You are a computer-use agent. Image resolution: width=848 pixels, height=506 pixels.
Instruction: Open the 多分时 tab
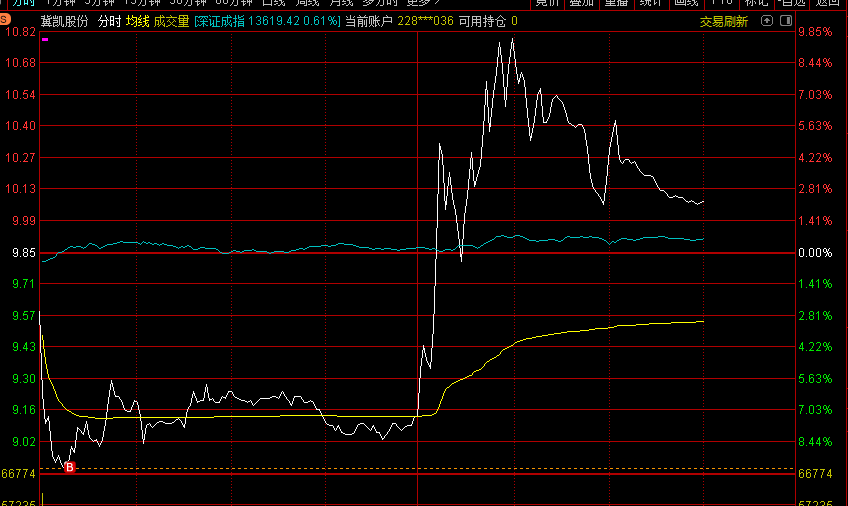point(380,3)
